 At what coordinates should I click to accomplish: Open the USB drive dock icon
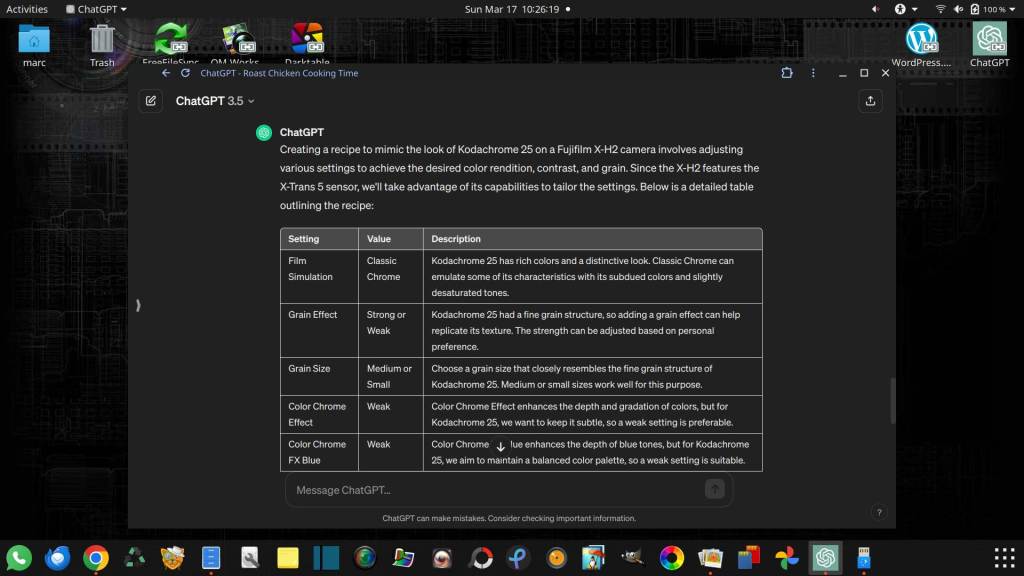point(863,558)
